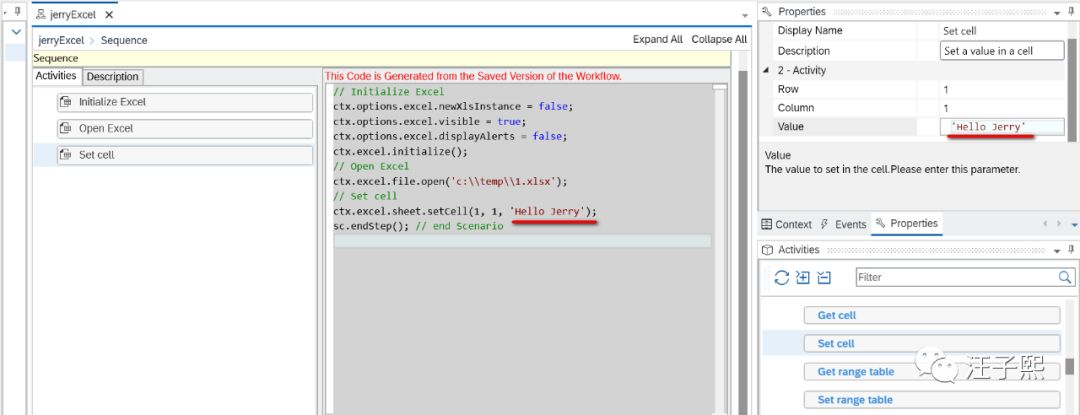Screen dimensions: 1080x415
Task: Click the setCell code line
Action: (465, 211)
